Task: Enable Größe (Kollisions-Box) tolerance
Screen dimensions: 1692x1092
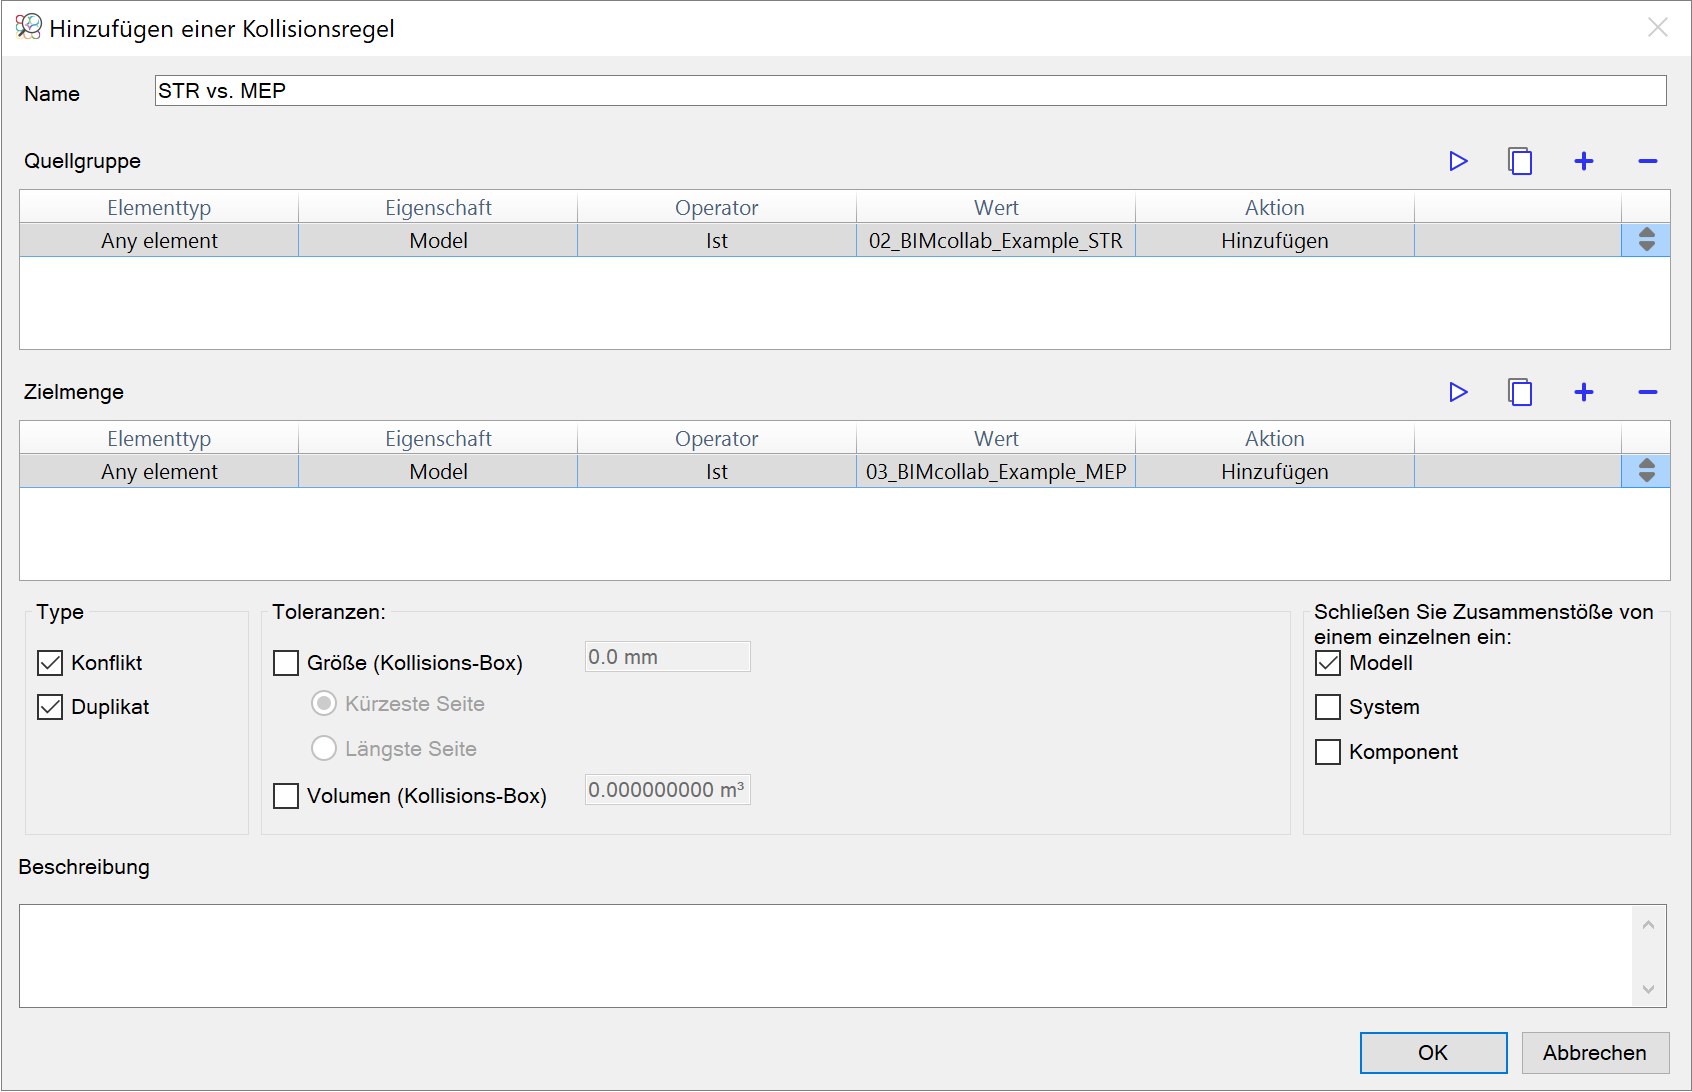Action: pos(286,663)
